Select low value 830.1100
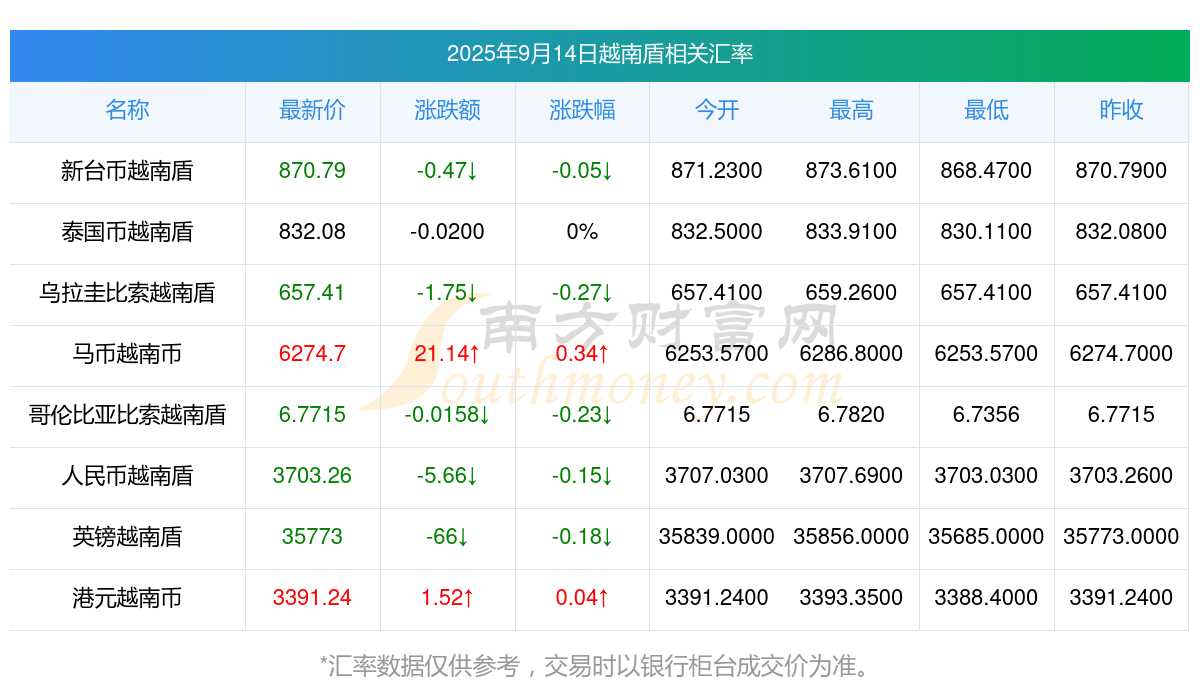The image size is (1200, 698). [986, 232]
